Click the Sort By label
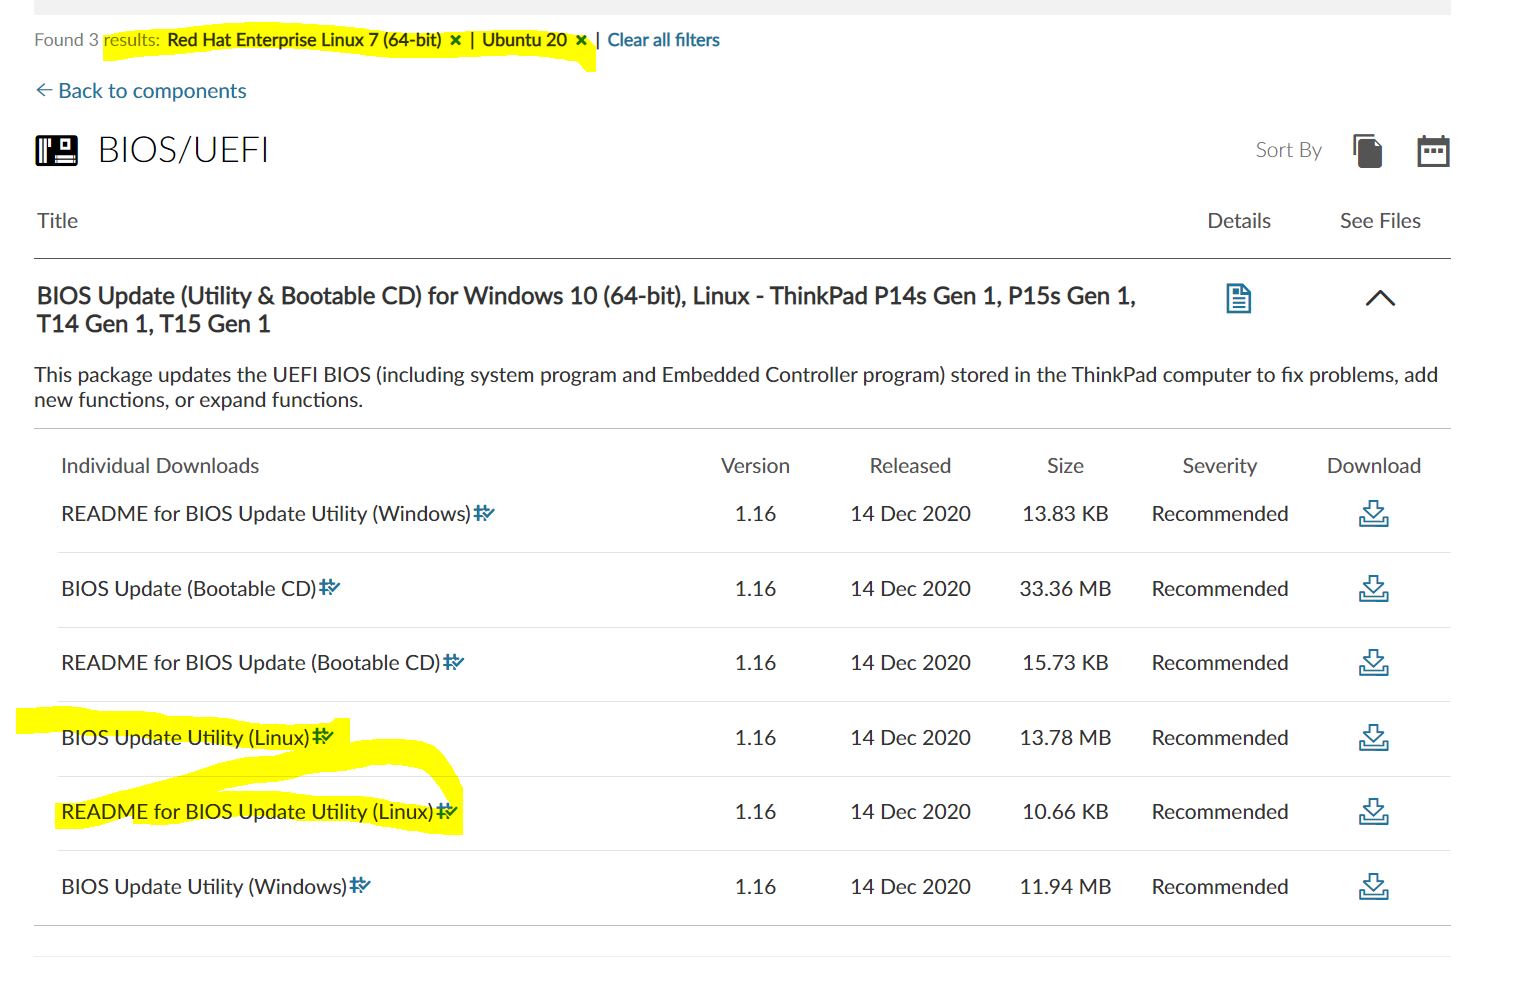 tap(1288, 150)
